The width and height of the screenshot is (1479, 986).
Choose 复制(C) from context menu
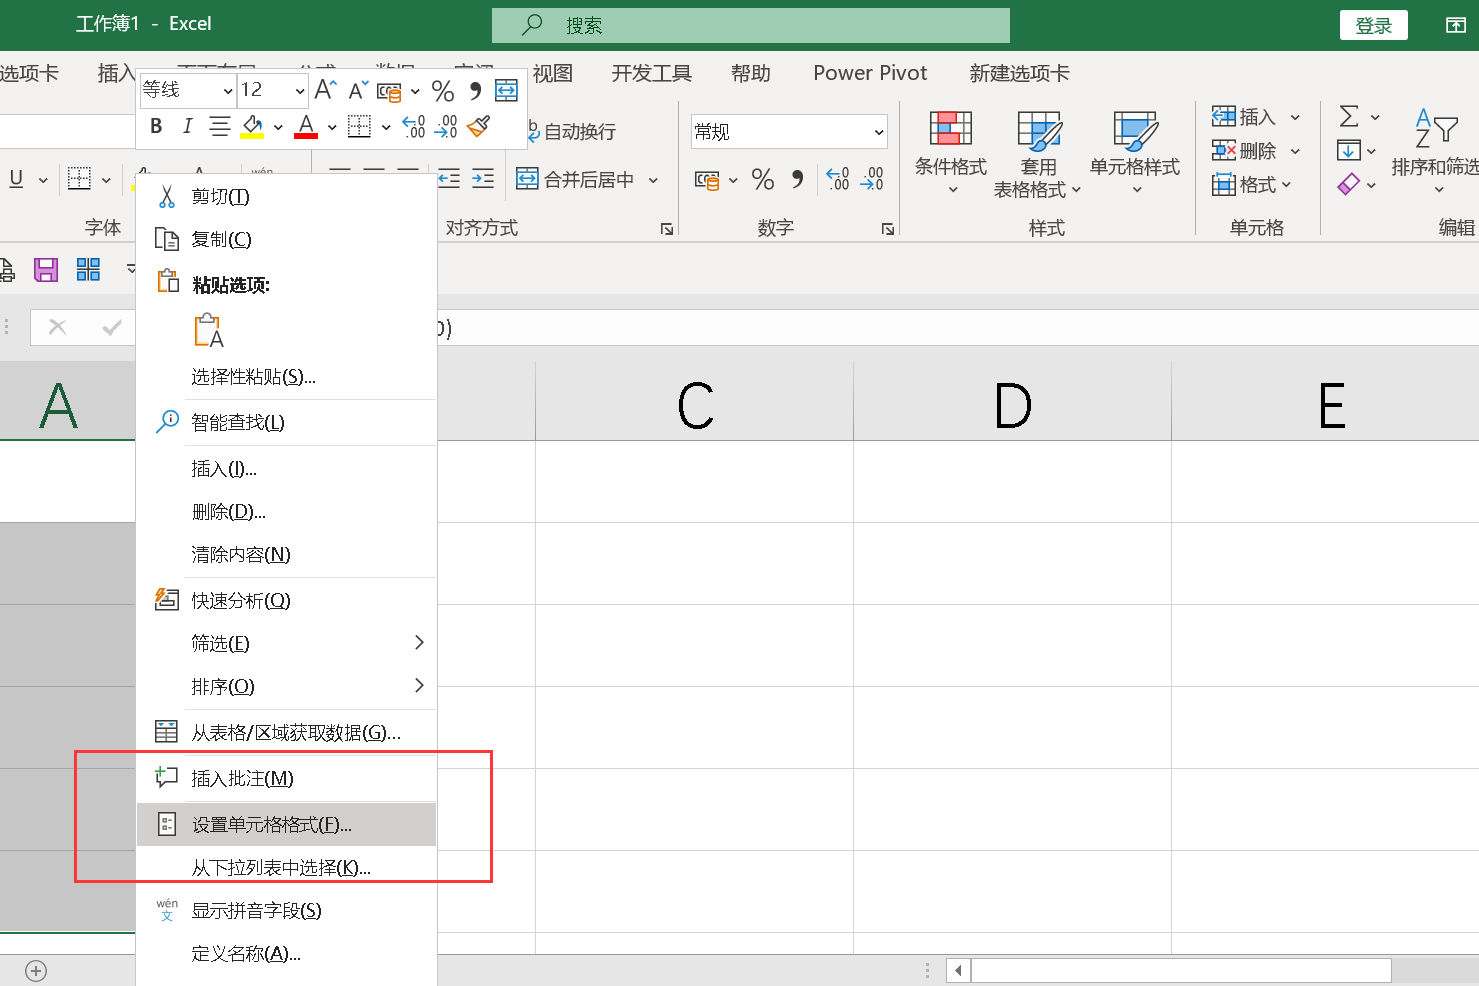[286, 239]
